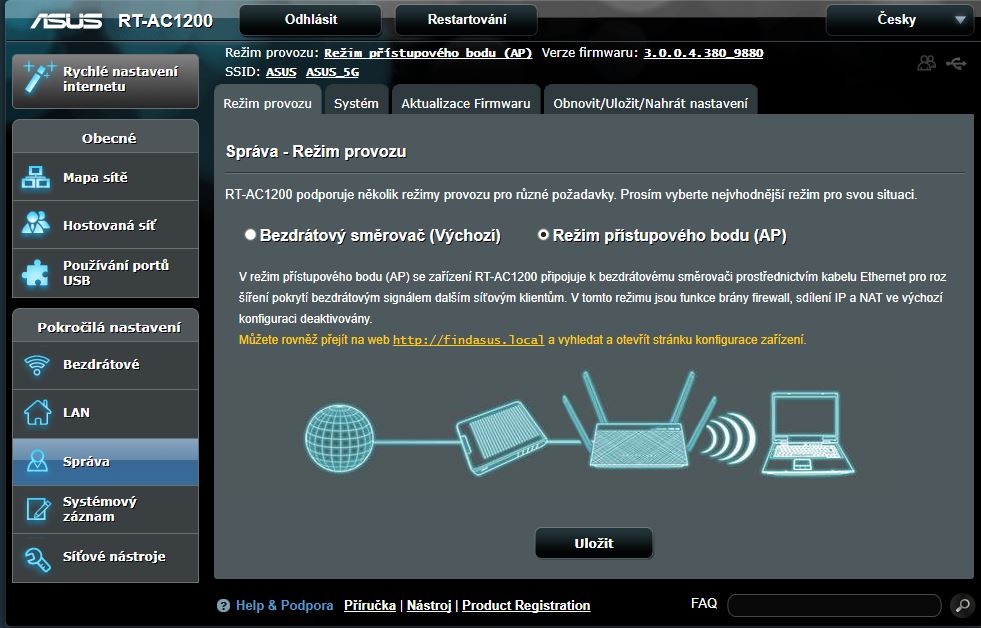Click the Mapa sítě network icon
This screenshot has width=981, height=628.
click(x=36, y=178)
